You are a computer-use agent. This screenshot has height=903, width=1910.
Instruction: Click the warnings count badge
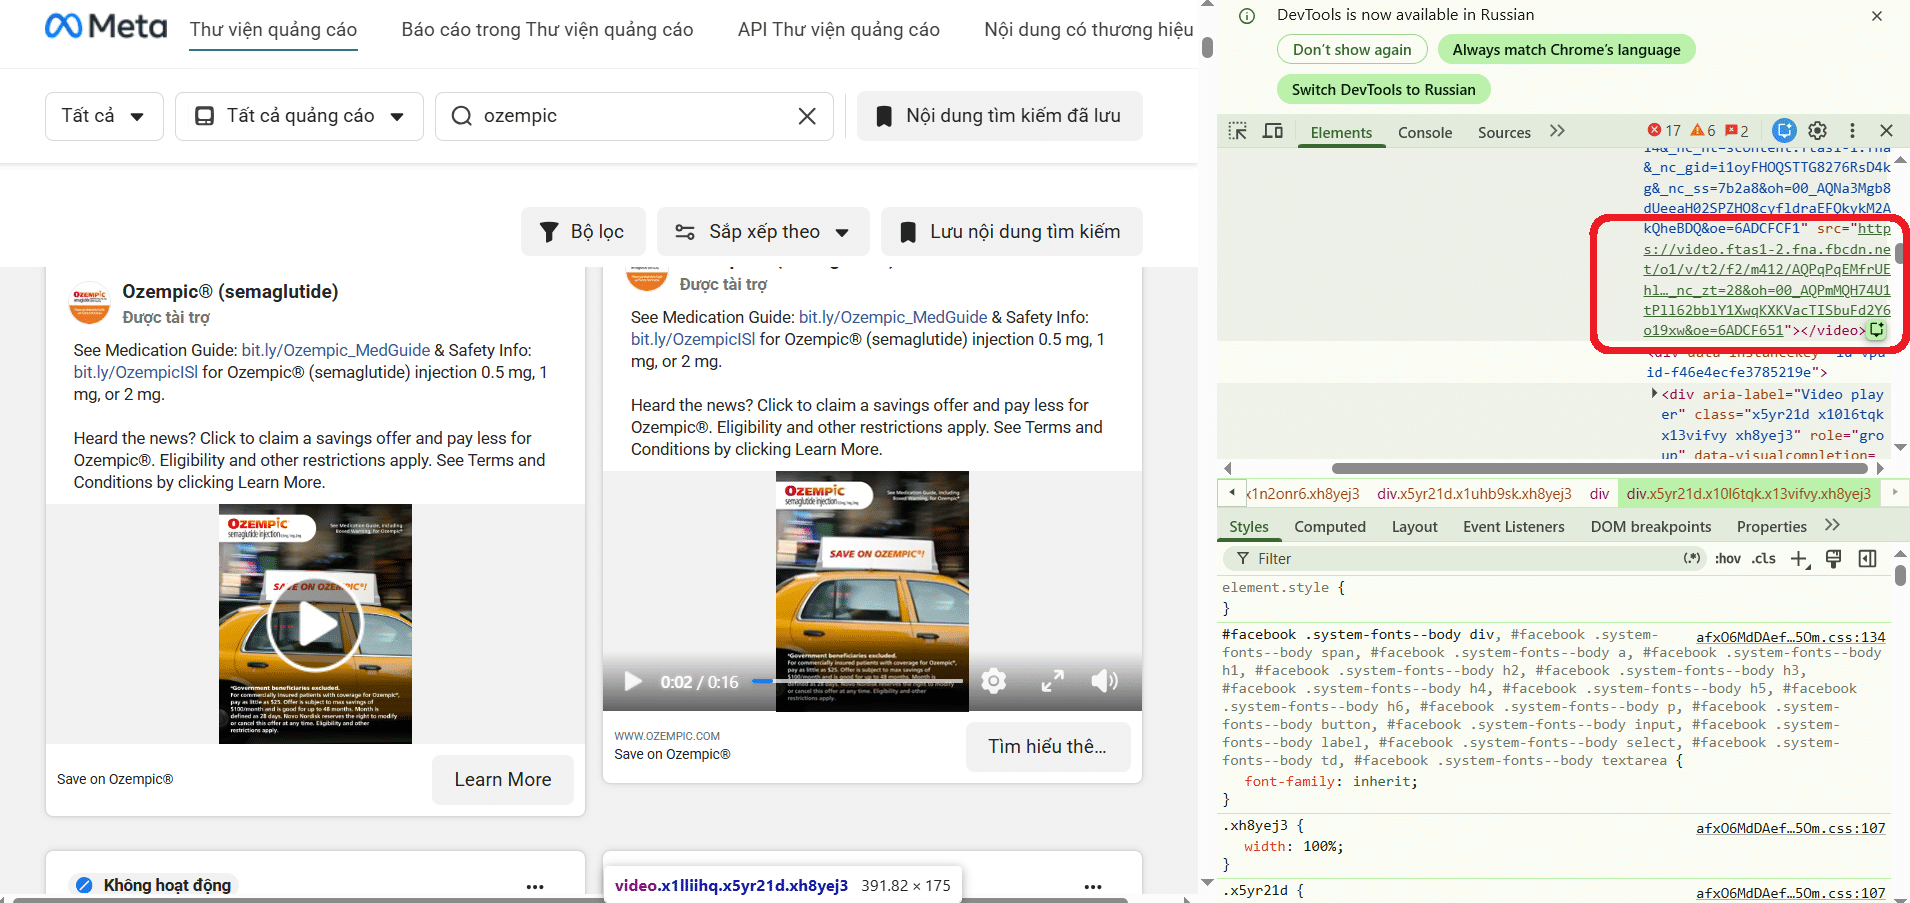coord(1703,131)
